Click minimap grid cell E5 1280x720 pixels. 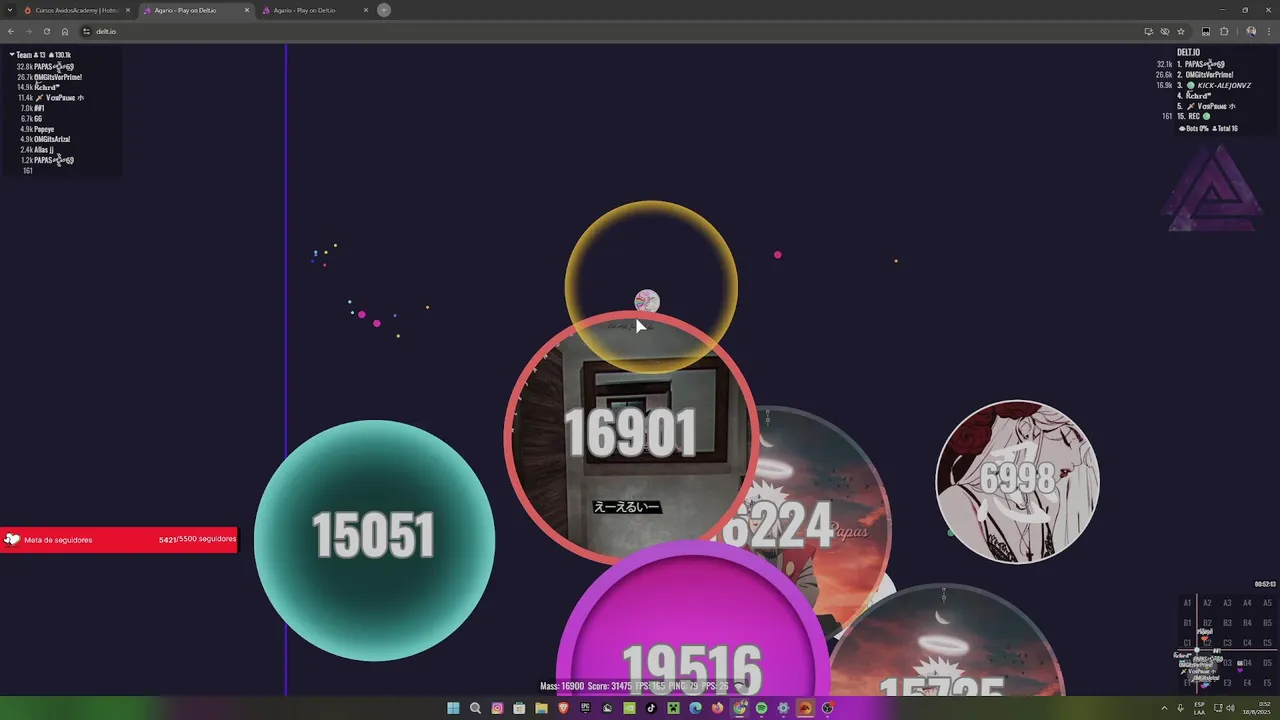[1268, 683]
